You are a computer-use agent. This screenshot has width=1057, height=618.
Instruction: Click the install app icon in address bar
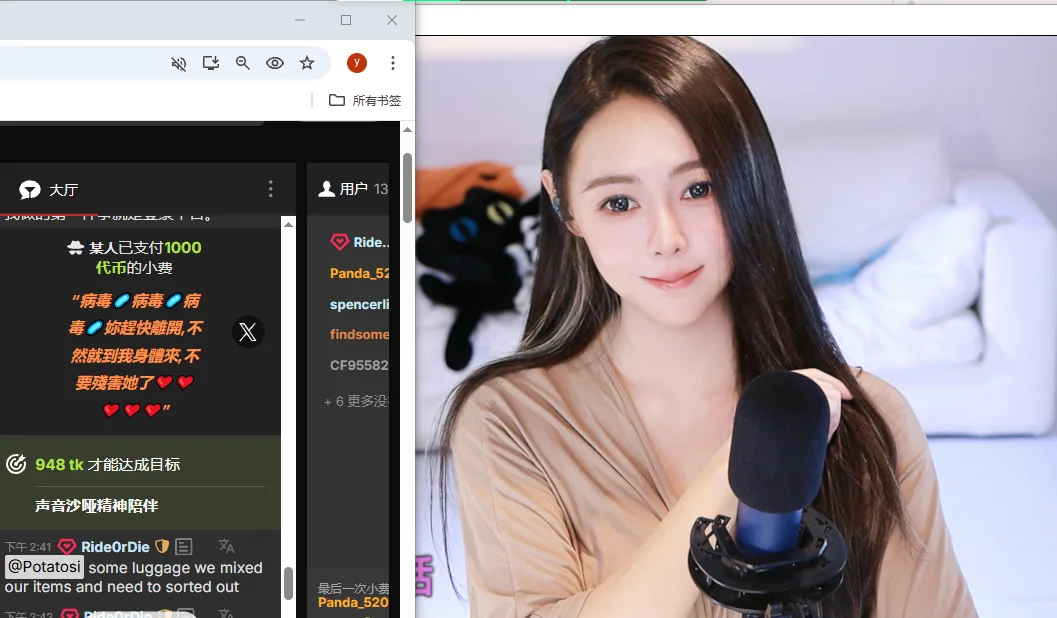tap(211, 63)
